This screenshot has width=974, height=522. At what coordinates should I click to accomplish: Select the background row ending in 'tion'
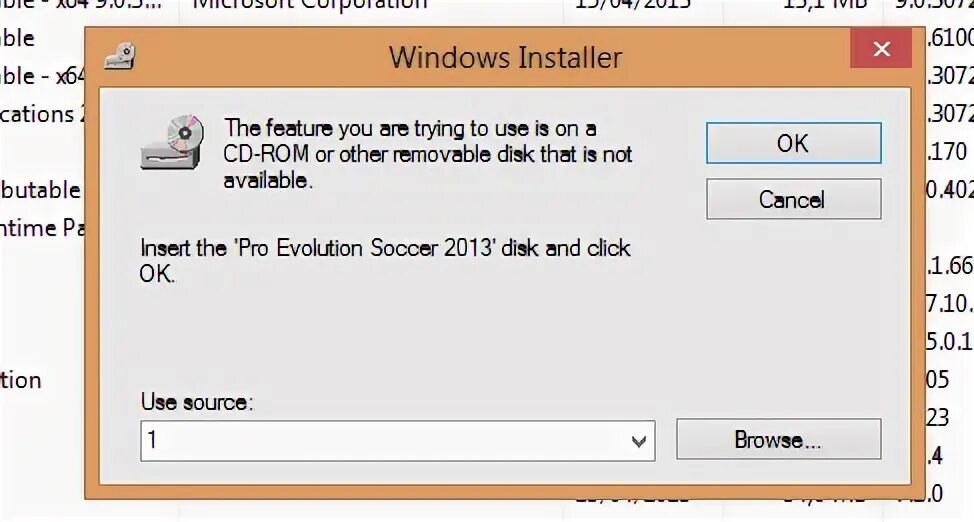click(x=20, y=380)
